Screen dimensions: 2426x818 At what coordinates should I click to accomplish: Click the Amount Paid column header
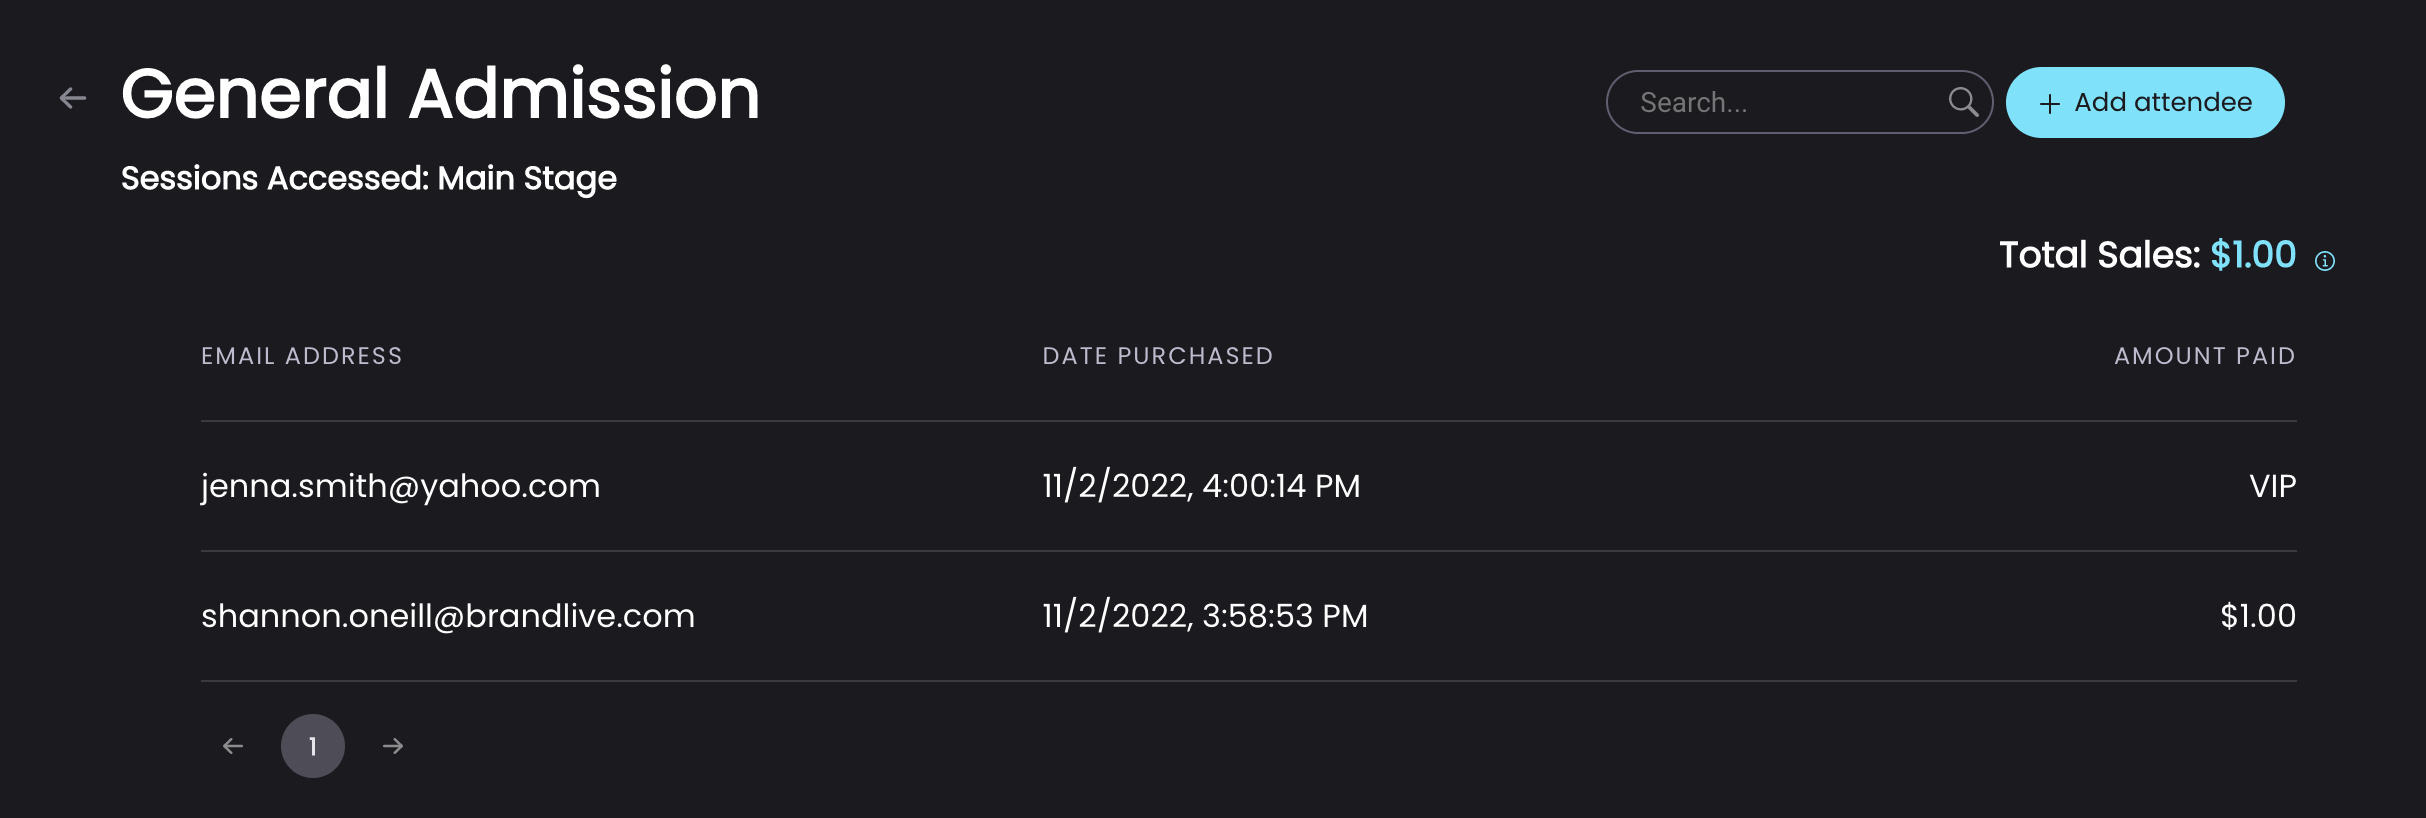tap(2205, 356)
